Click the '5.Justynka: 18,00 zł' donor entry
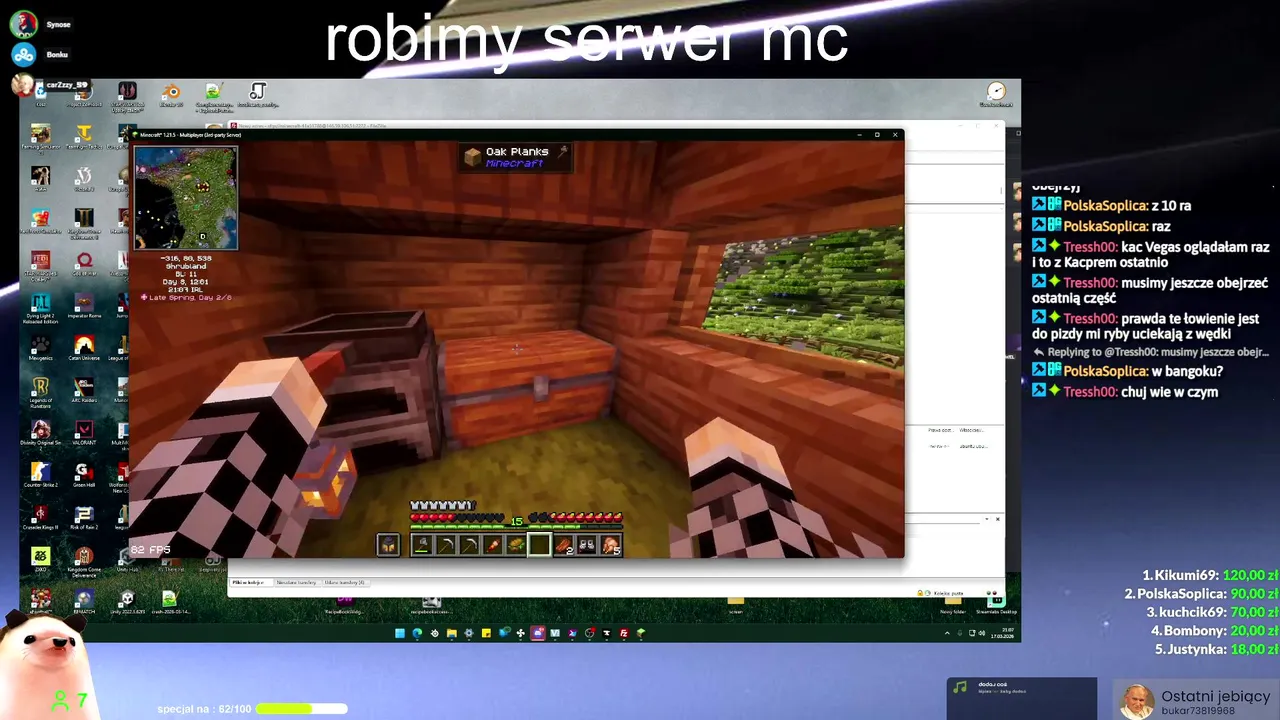 (x=1217, y=649)
